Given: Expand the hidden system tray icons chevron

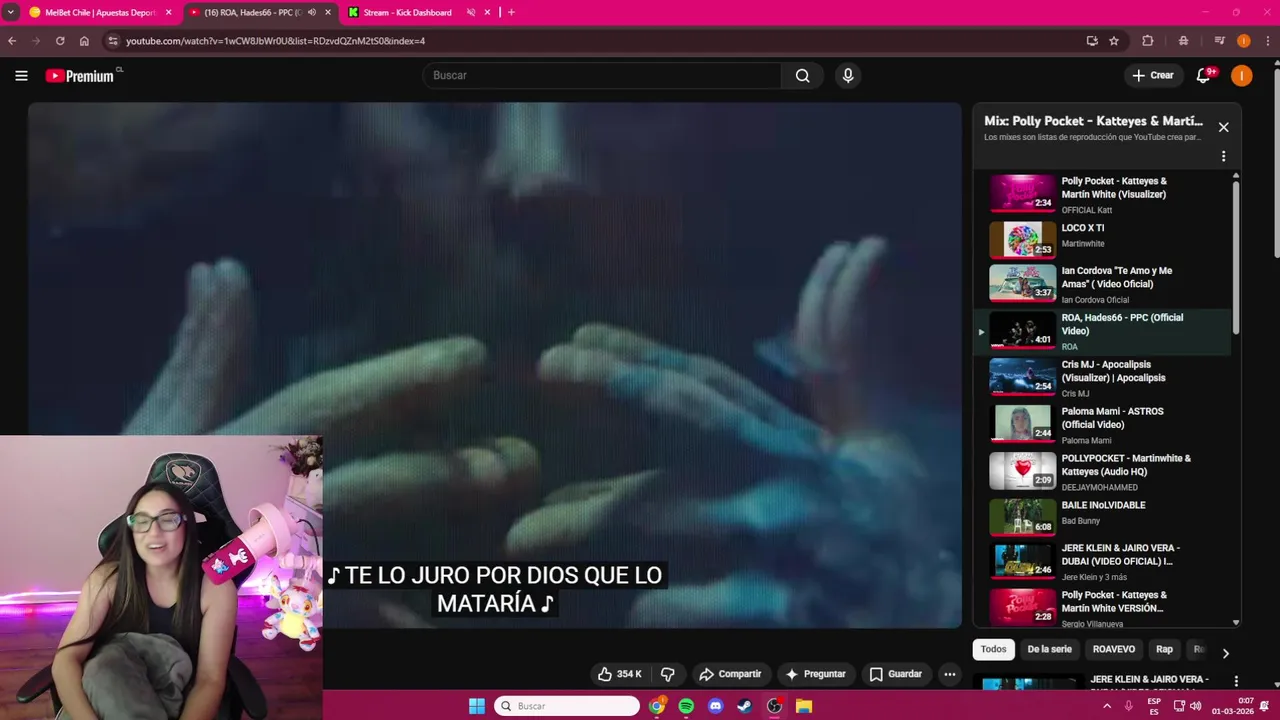Looking at the screenshot, I should tap(1106, 706).
